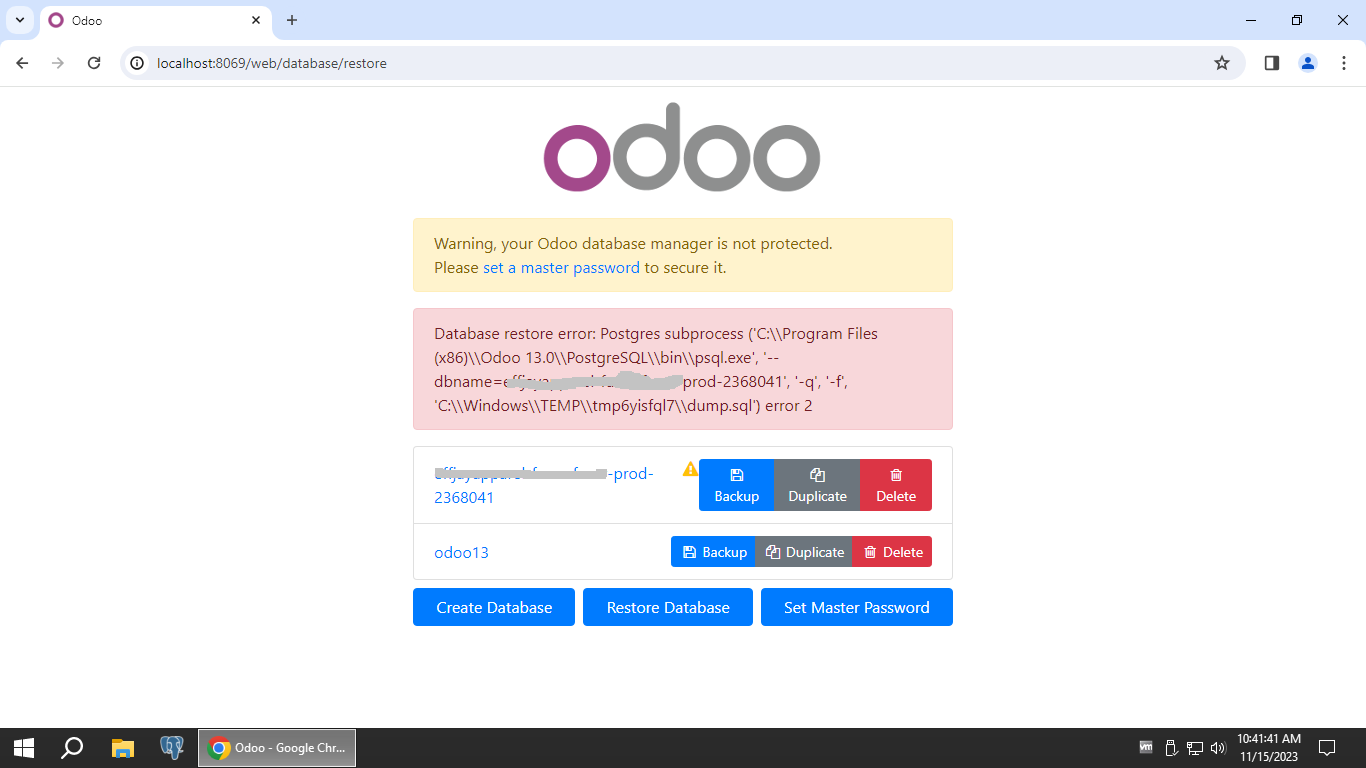Click the VMware tray icon

click(1146, 747)
